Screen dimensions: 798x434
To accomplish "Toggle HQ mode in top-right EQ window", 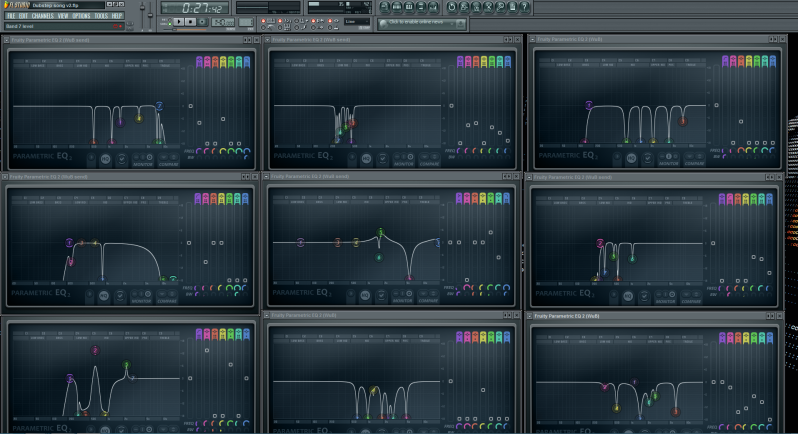I will click(x=631, y=159).
